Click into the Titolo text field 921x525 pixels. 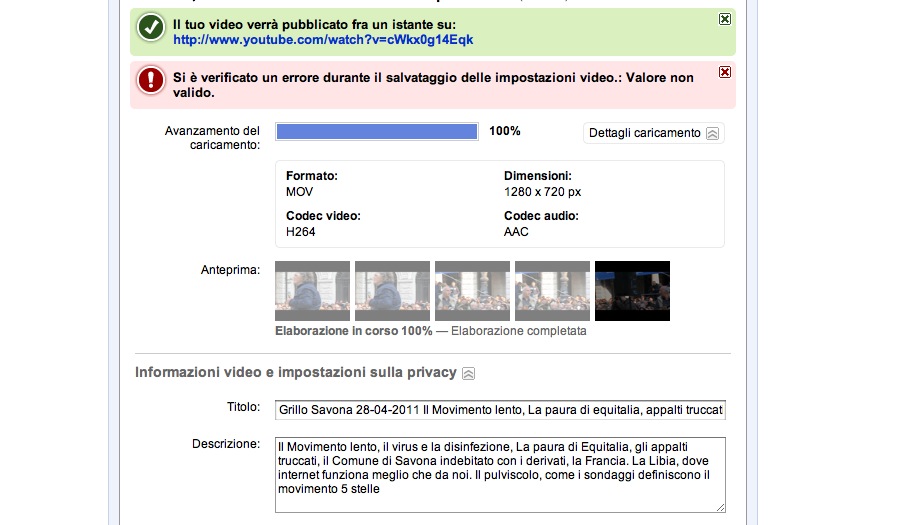coord(500,410)
